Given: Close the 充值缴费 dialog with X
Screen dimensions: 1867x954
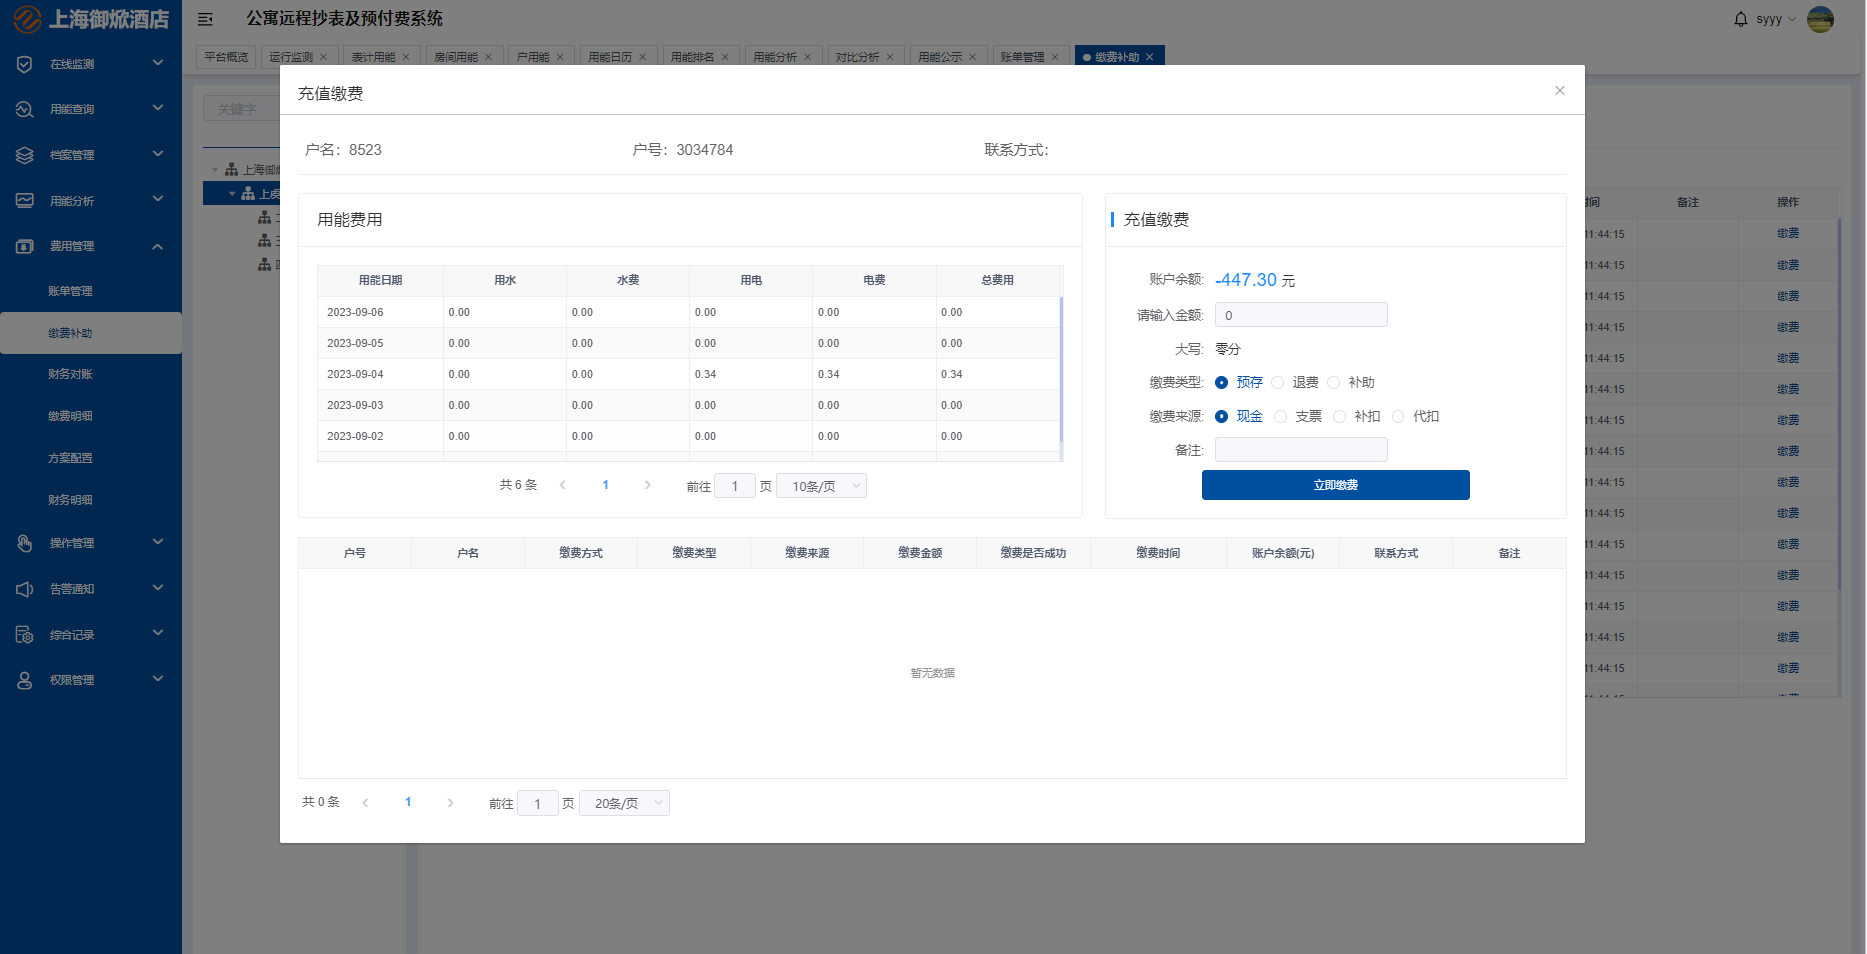Looking at the screenshot, I should [1559, 91].
